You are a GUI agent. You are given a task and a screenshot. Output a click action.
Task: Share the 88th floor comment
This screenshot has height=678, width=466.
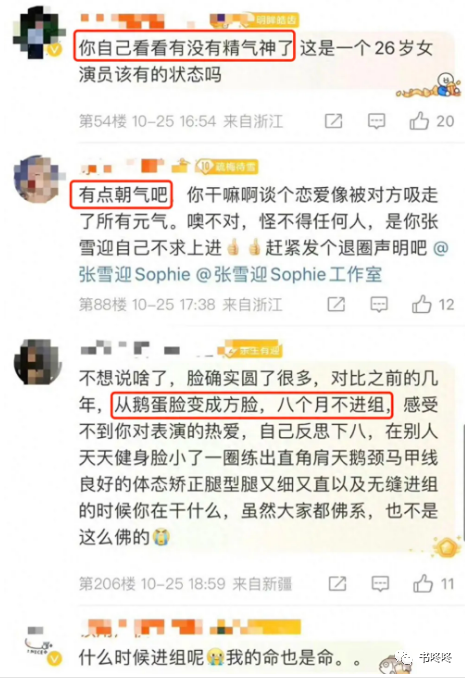click(336, 304)
